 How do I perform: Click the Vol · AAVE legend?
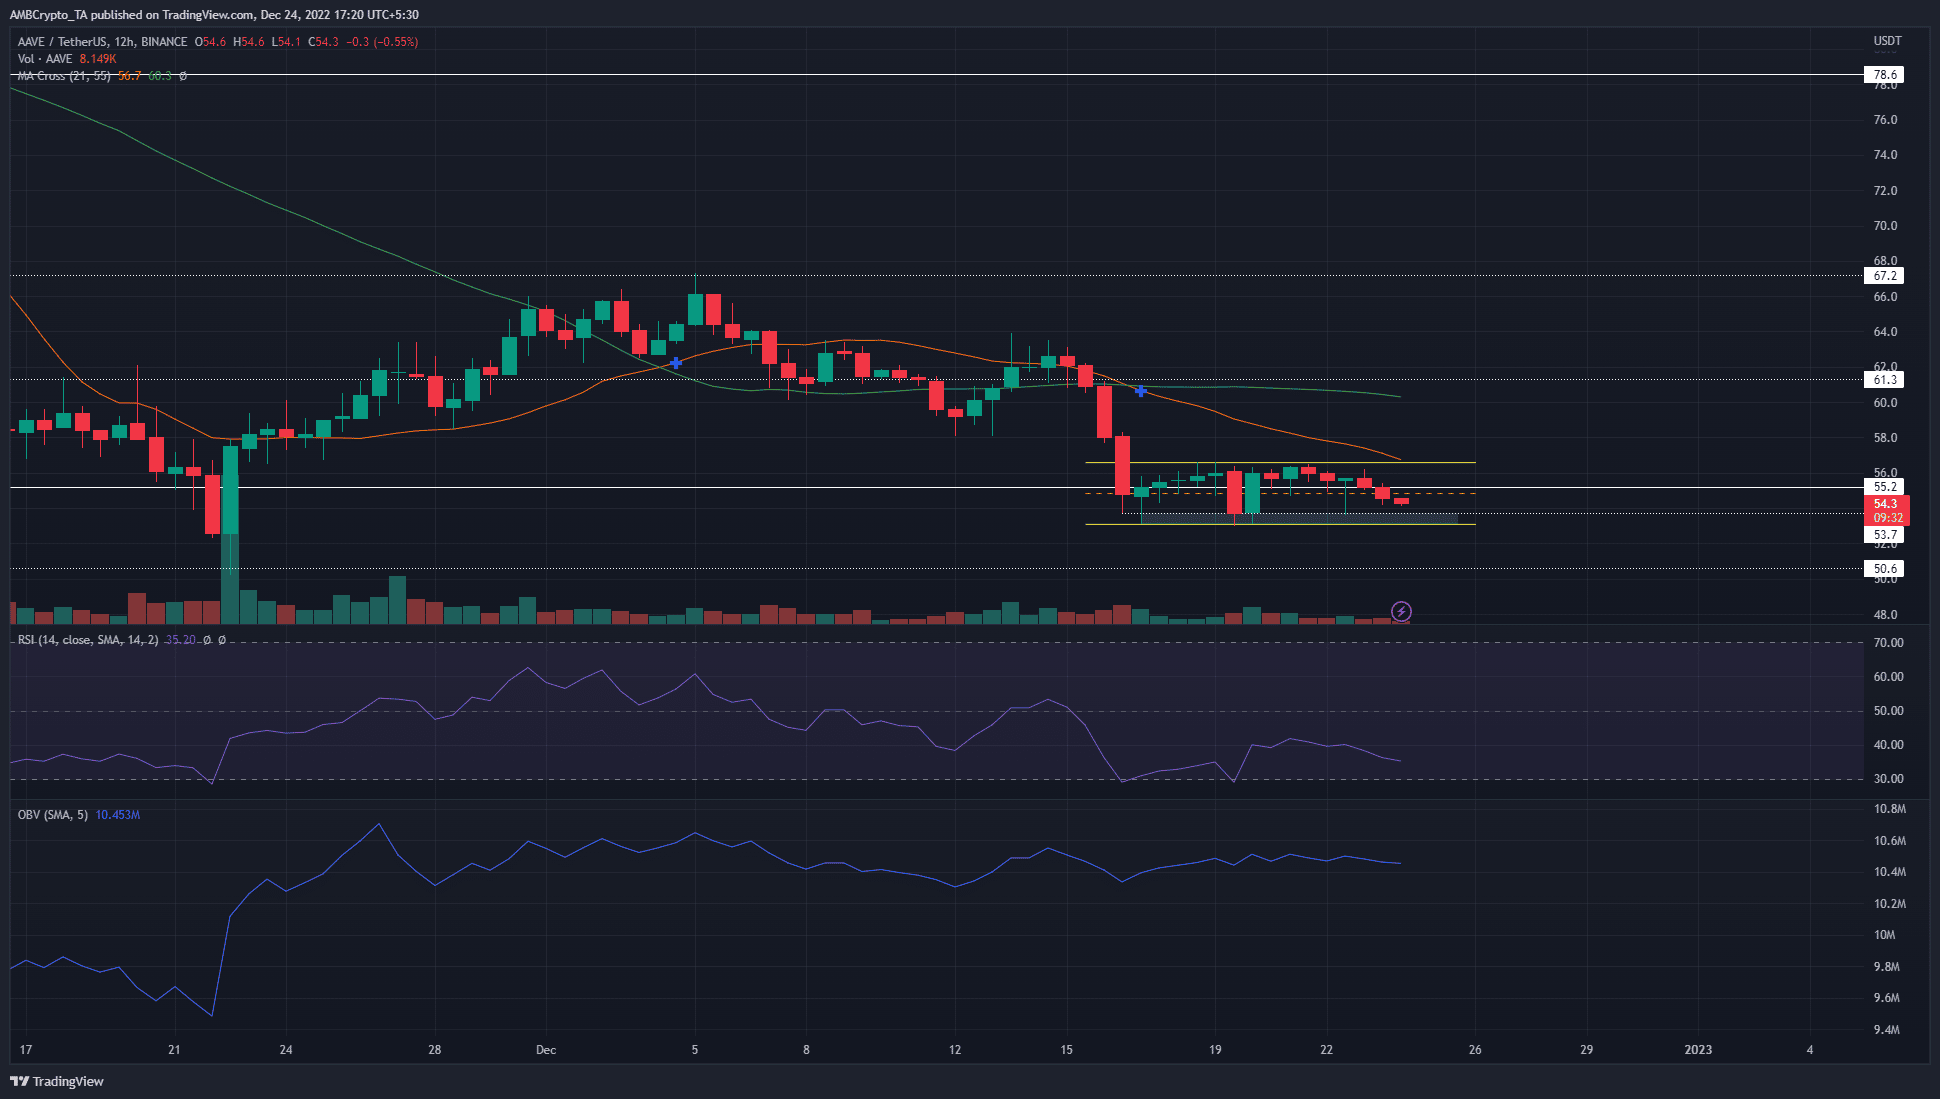45,59
